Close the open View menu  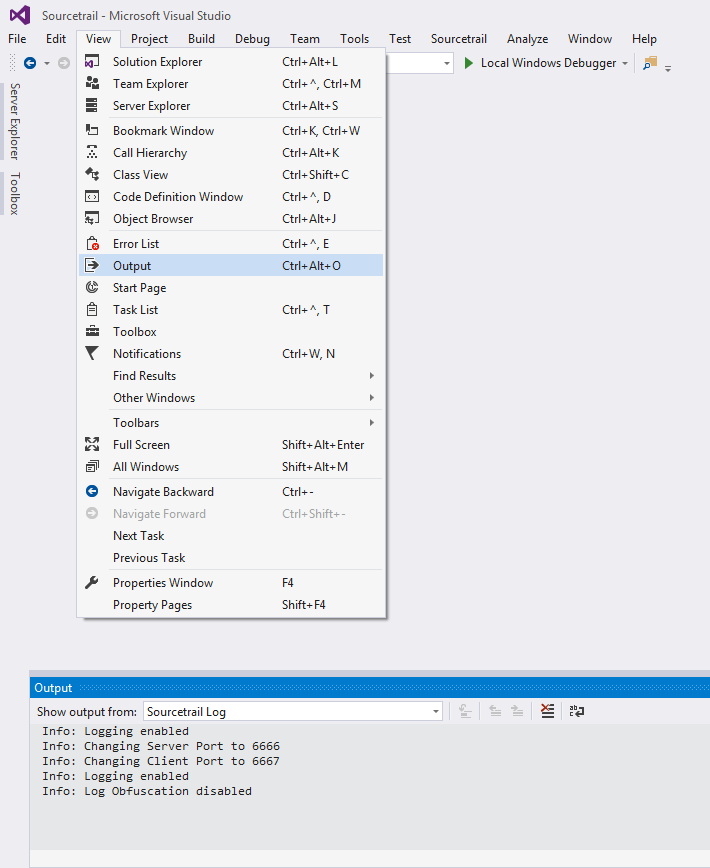pyautogui.click(x=98, y=39)
